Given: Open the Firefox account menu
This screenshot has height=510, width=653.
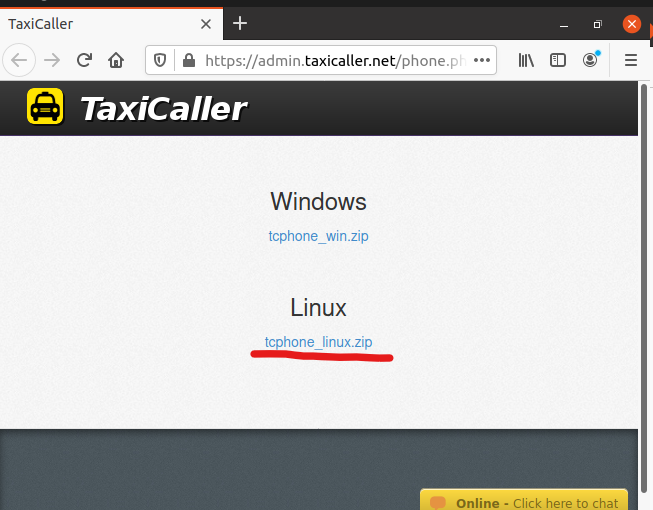Looking at the screenshot, I should [590, 60].
